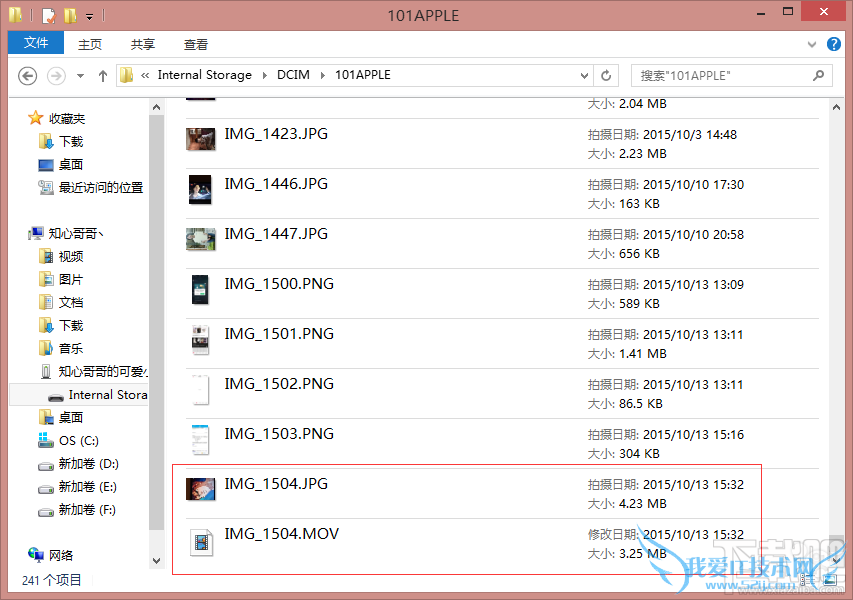Switch to the 主页 ribbon tab
This screenshot has width=853, height=600.
tap(90, 45)
